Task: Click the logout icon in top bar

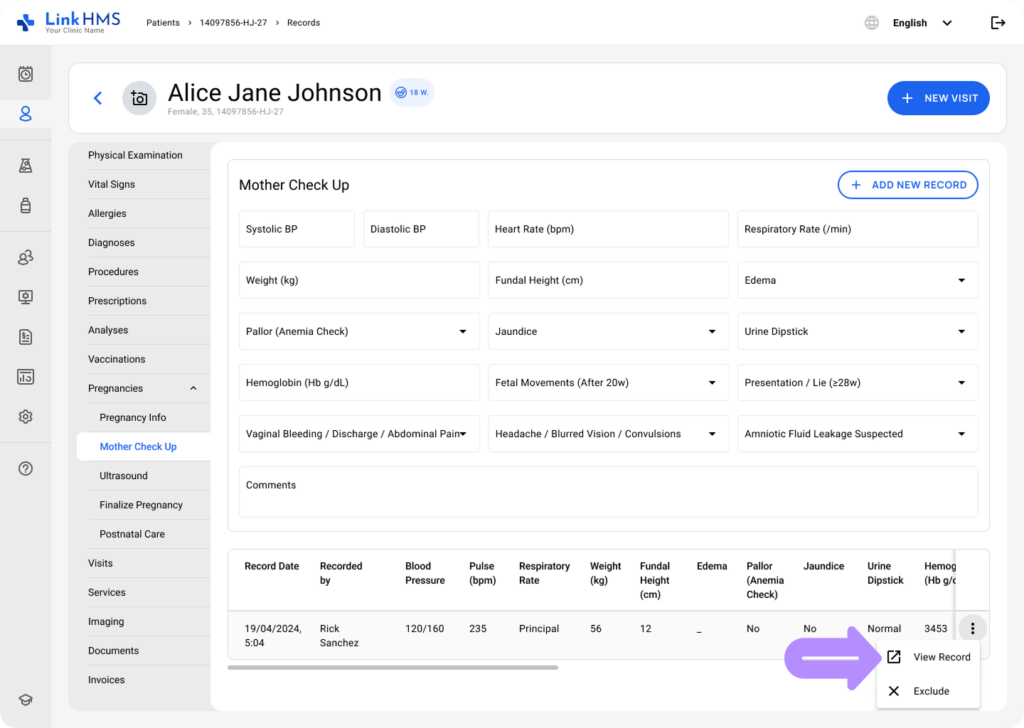Action: coord(997,23)
